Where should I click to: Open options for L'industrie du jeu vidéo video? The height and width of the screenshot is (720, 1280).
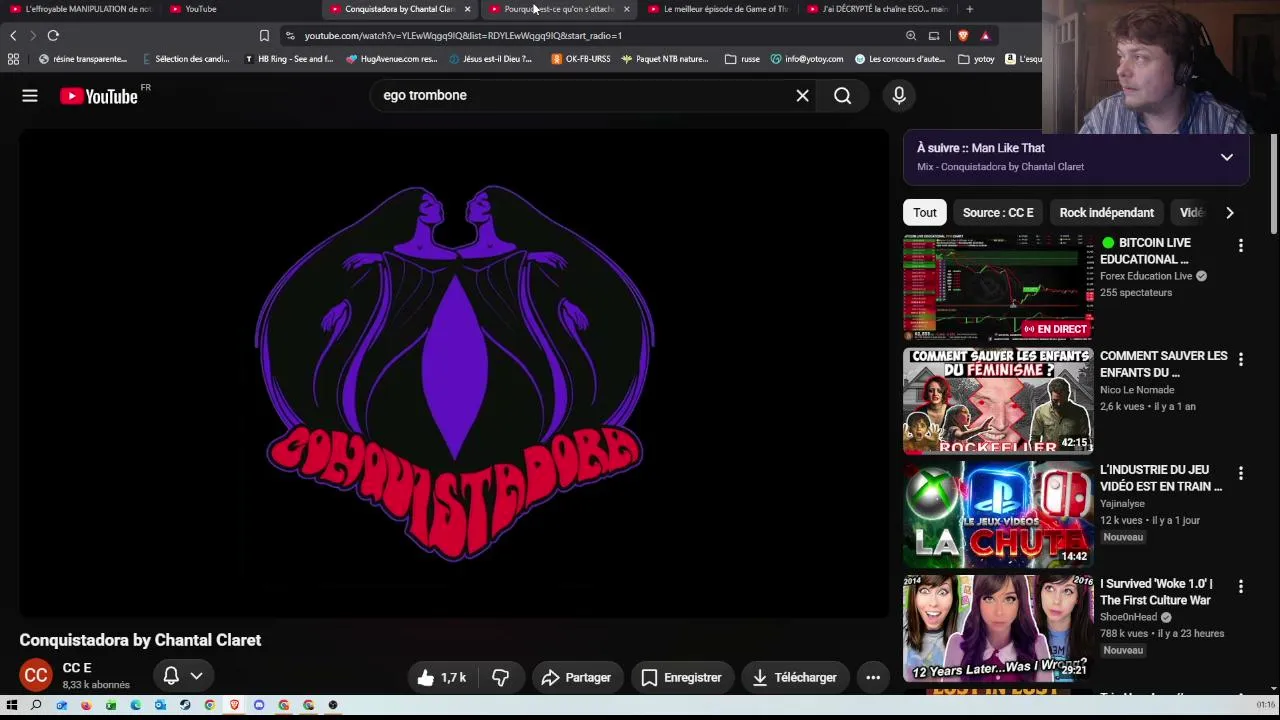(1241, 473)
